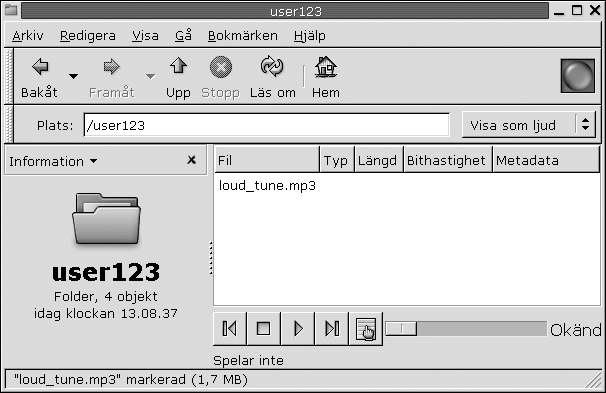Click the status bar markerad message
Viewport: 606px width, 393px height.
[131, 380]
